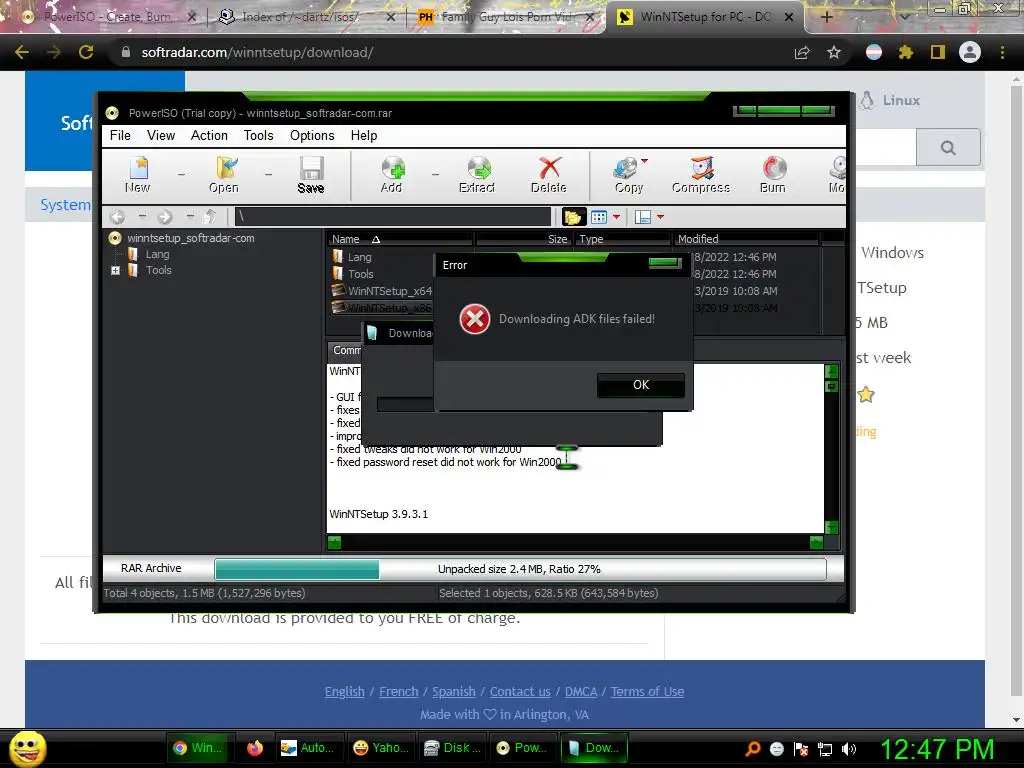
Task: Click the Open toolbar icon in PowerISO
Action: tap(224, 175)
